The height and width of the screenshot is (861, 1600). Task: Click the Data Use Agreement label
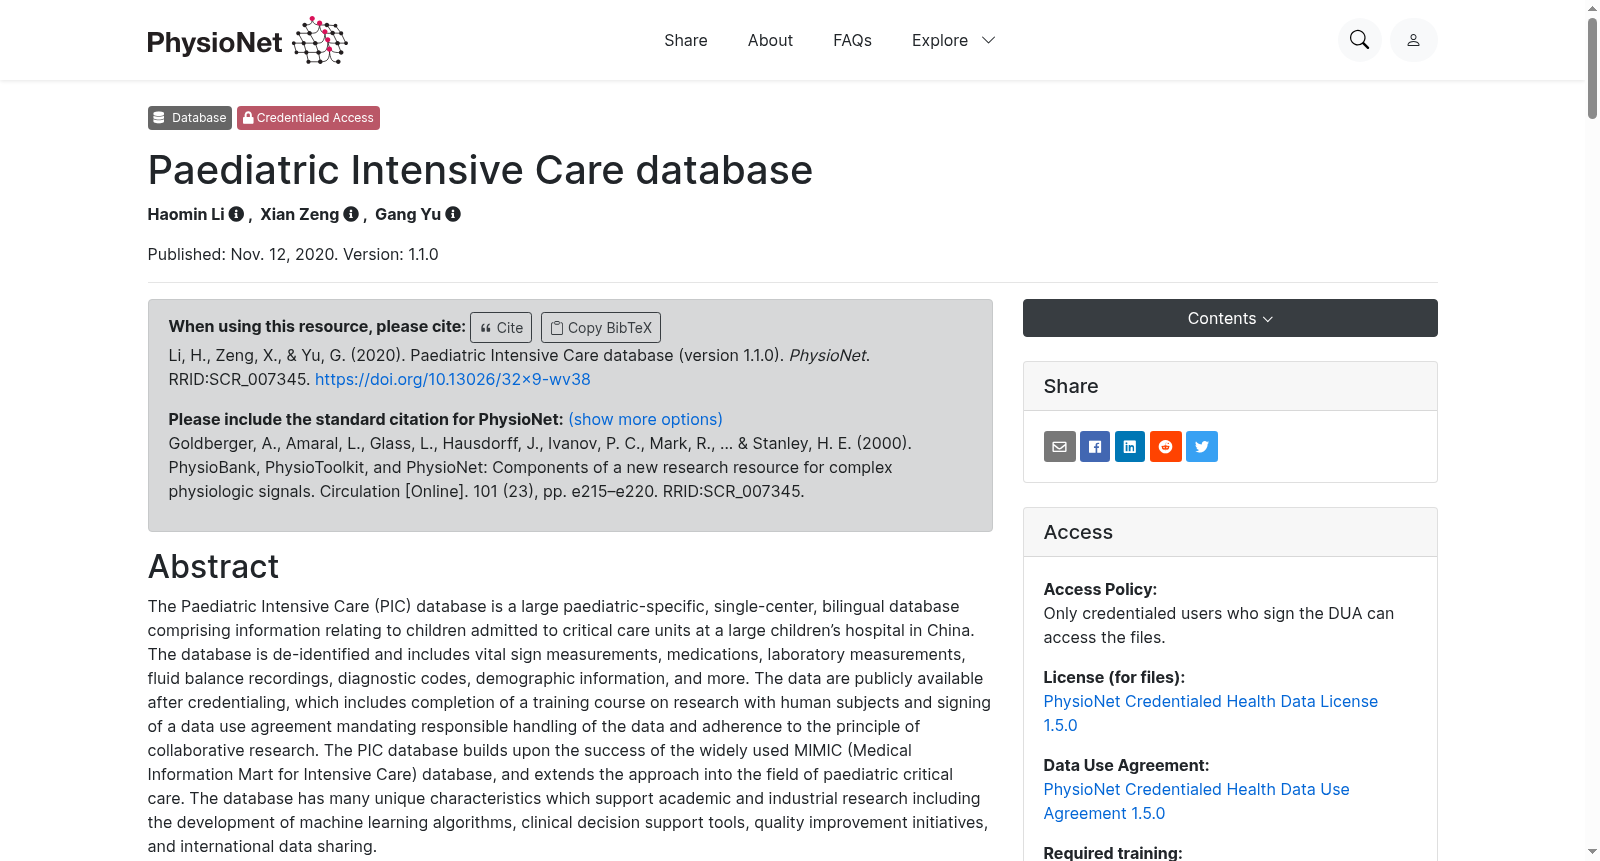click(x=1126, y=765)
